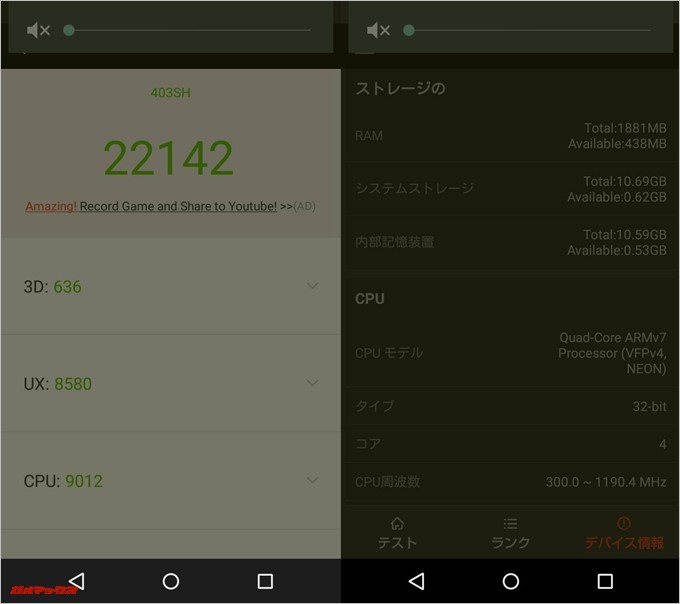Tap the Android back button on right screen
The height and width of the screenshot is (604, 680).
[417, 581]
